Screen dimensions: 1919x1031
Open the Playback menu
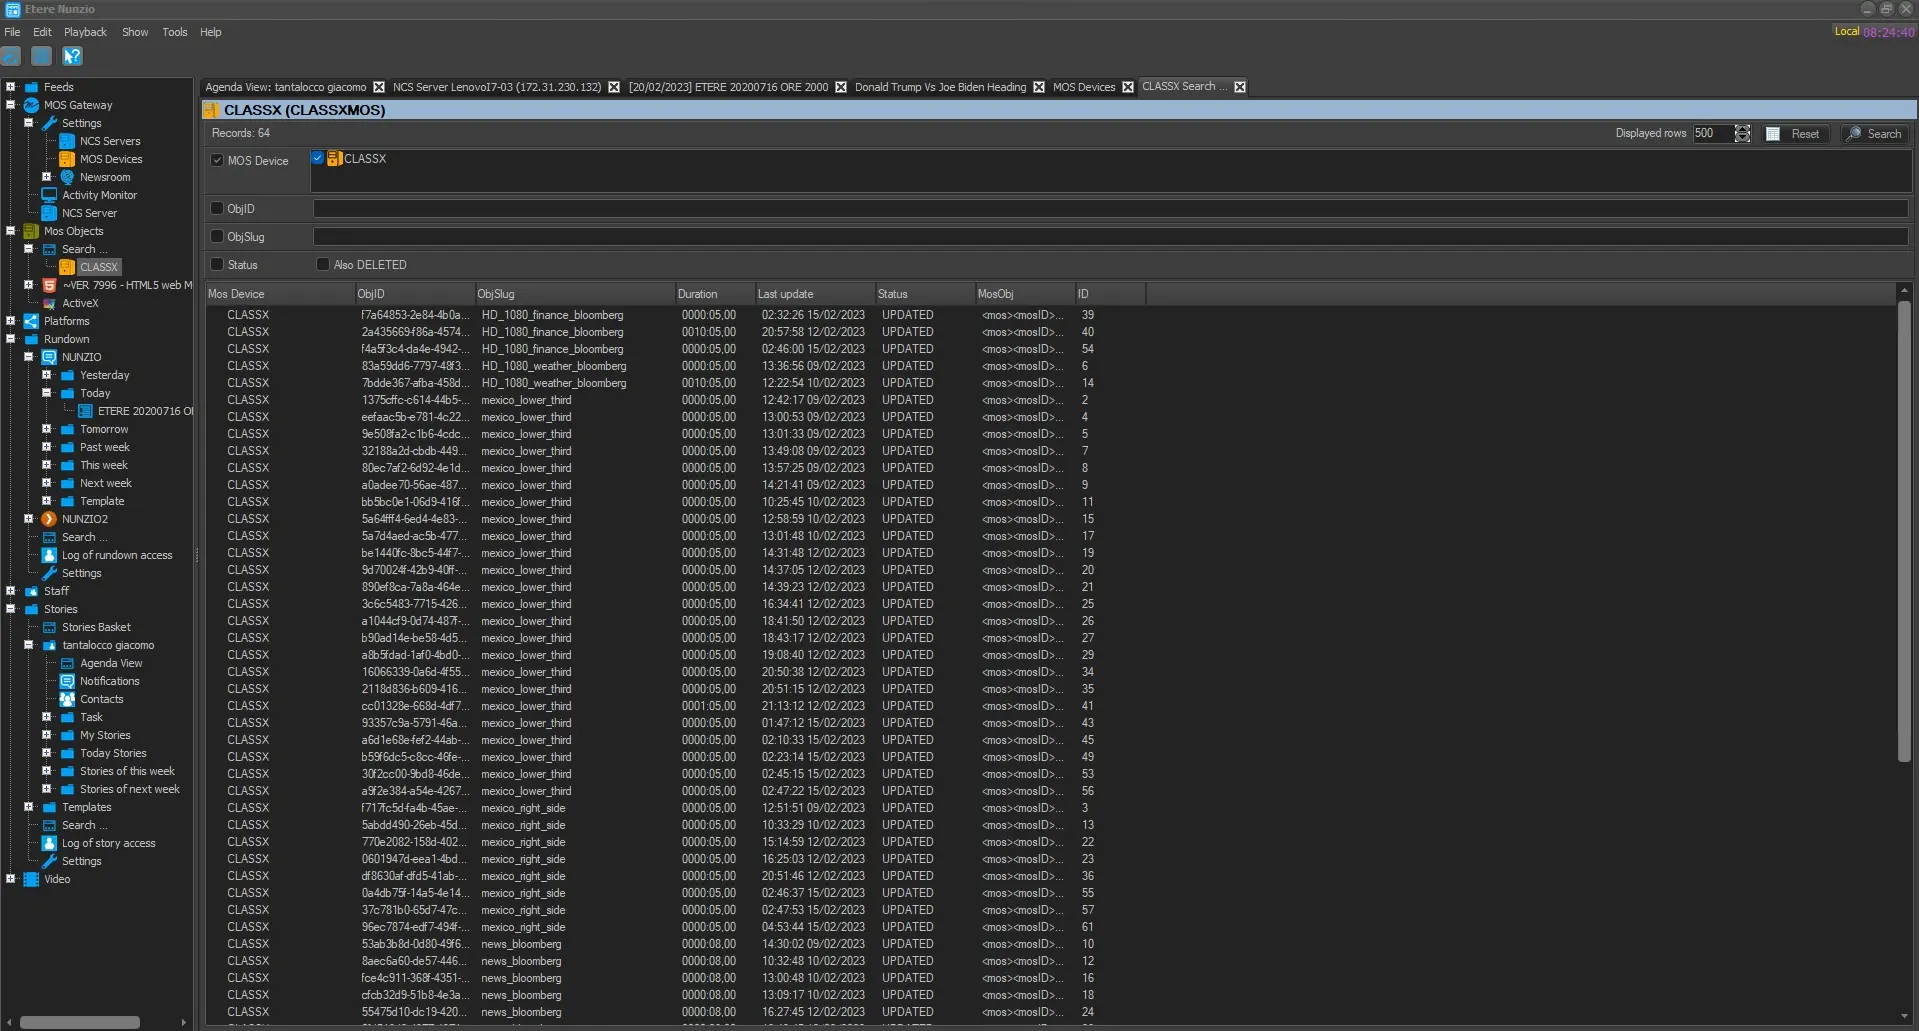pyautogui.click(x=85, y=32)
